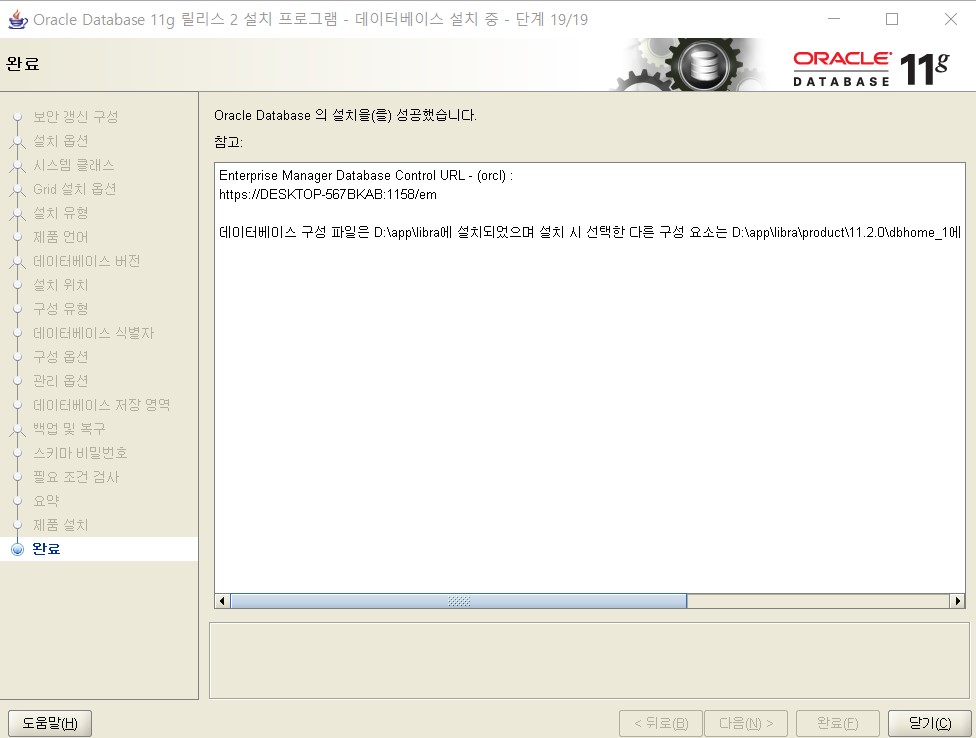Select the Grid 설치 옵션 step

(x=75, y=189)
